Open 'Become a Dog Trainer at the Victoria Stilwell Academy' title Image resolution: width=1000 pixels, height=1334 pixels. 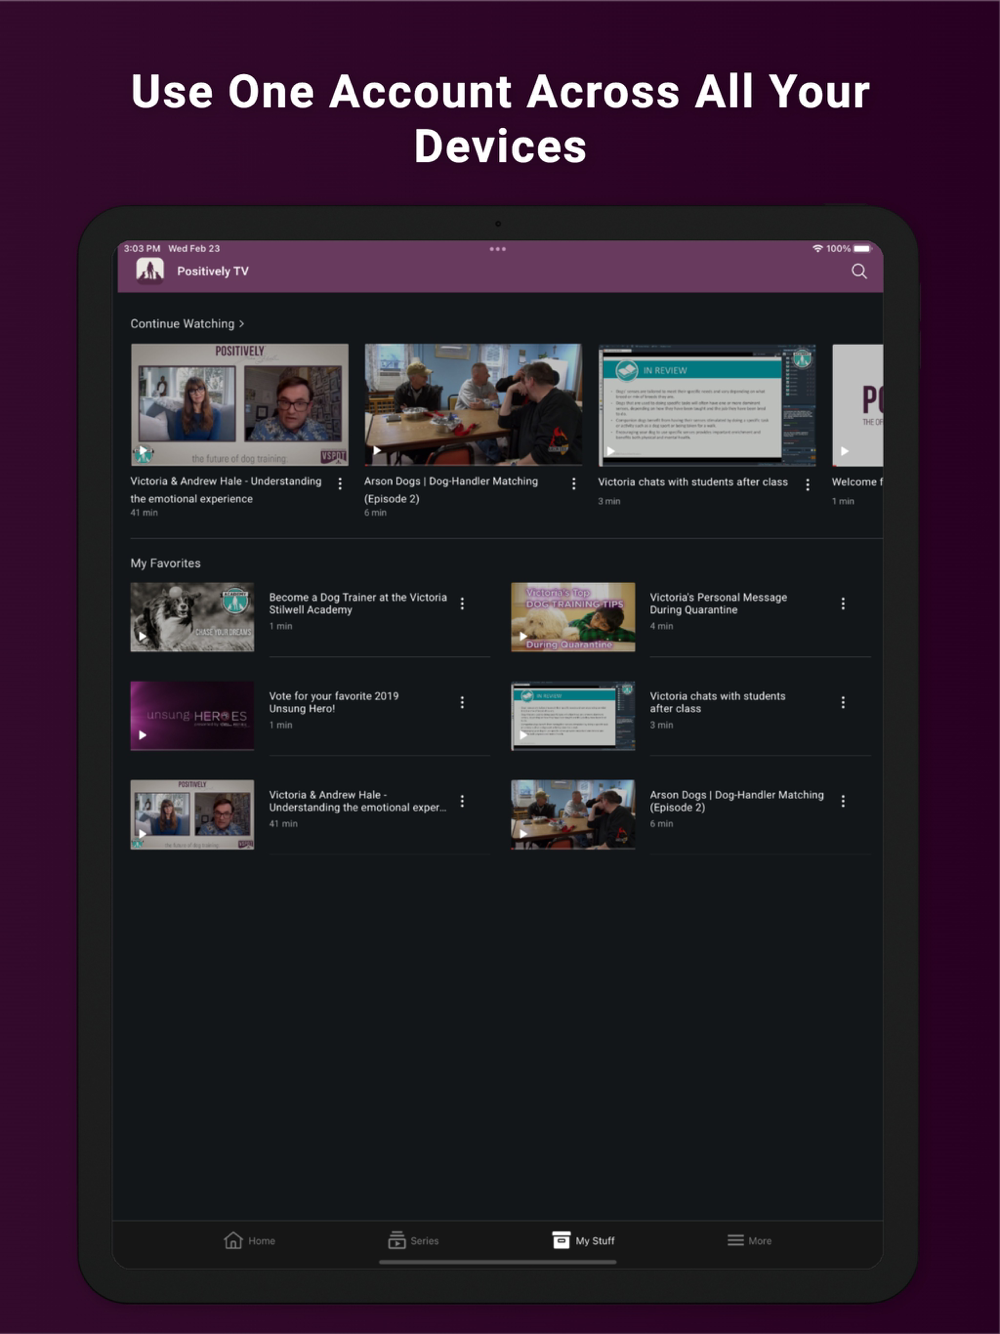358,603
